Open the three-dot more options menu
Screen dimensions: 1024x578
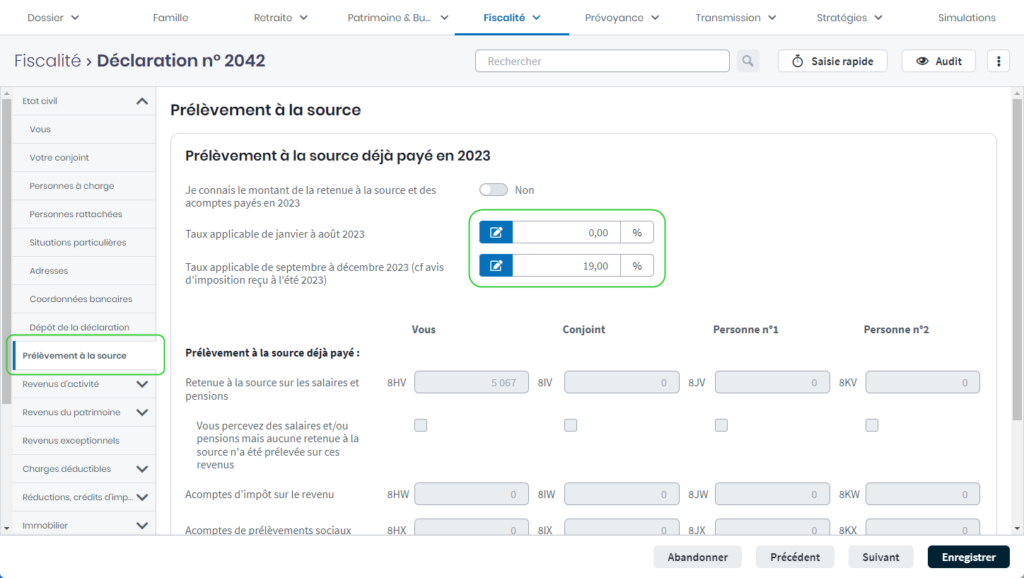coord(998,61)
